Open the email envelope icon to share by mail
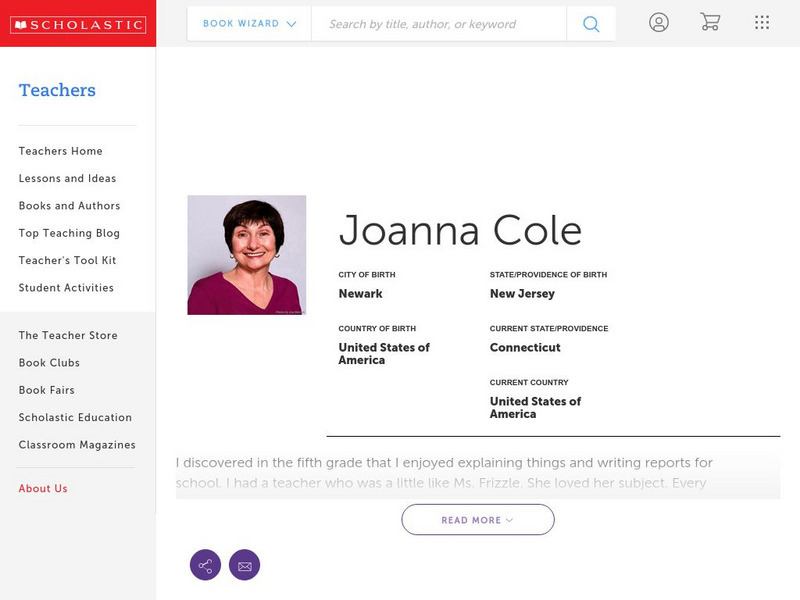This screenshot has height=600, width=800. tap(245, 564)
